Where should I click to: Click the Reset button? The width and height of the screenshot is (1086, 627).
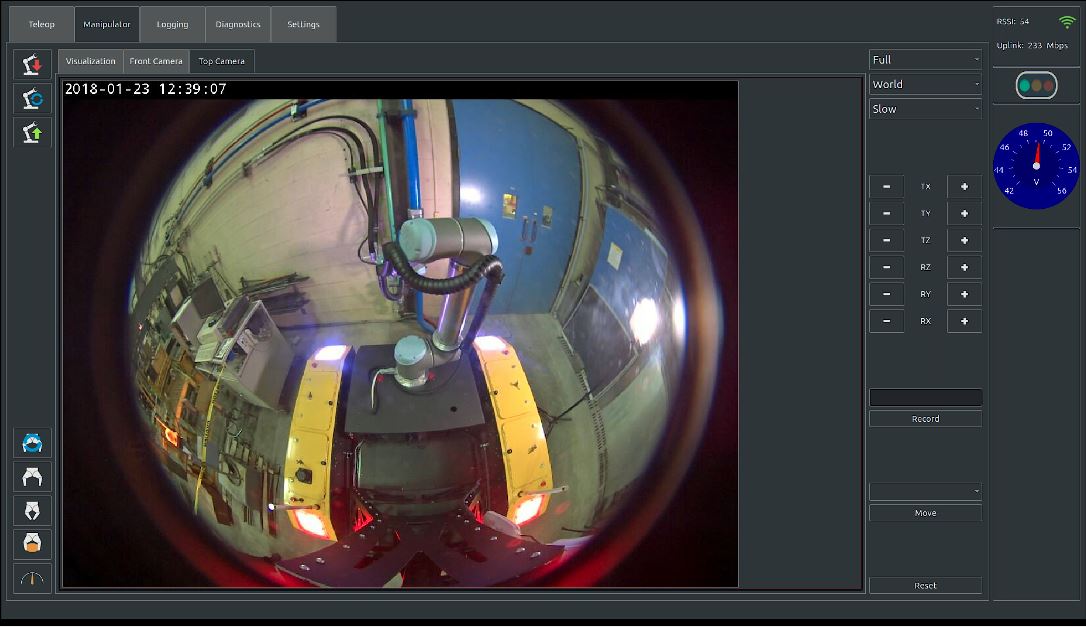coord(925,586)
